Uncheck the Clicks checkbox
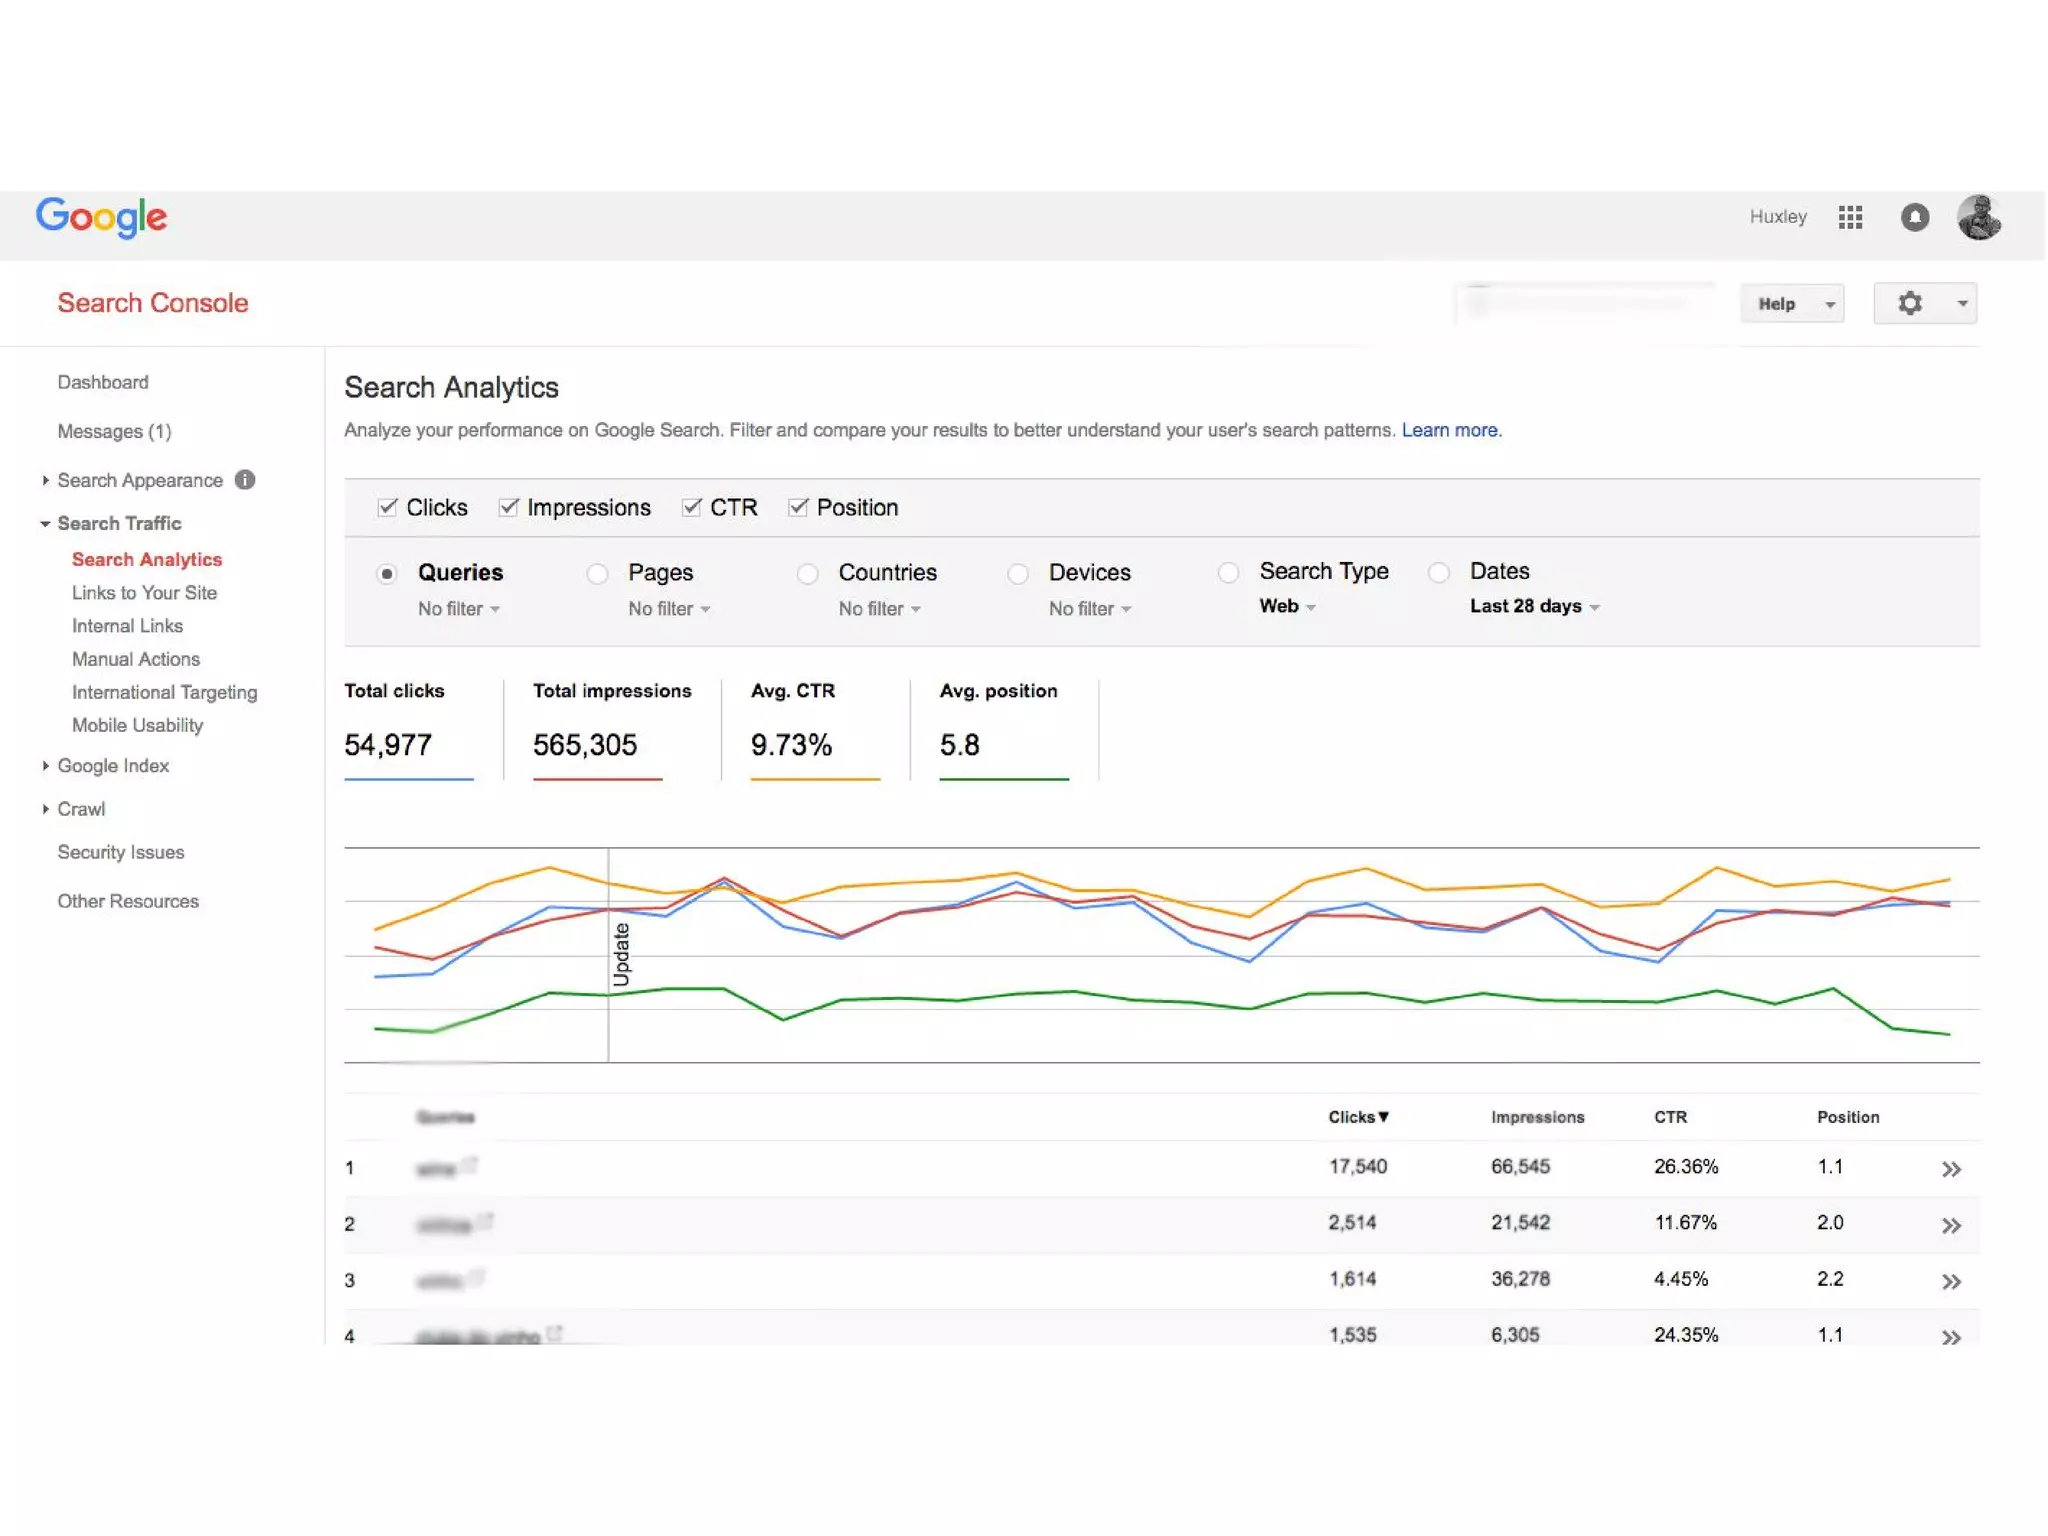Viewport: 2048px width, 1536px height. point(388,507)
